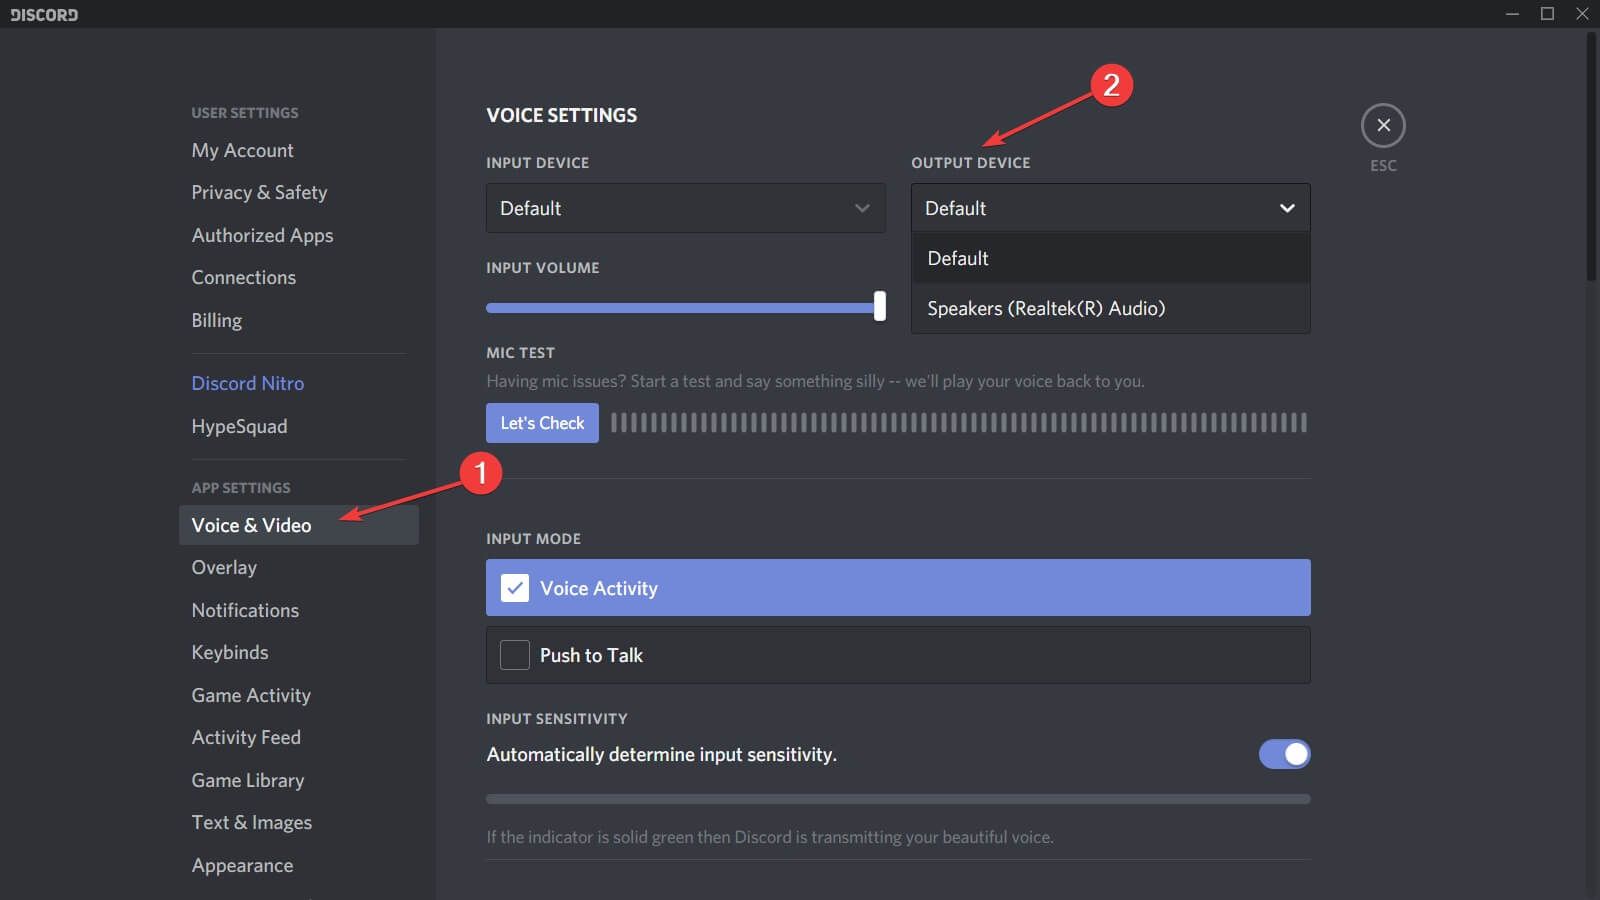The height and width of the screenshot is (900, 1600).
Task: Go to Privacy & Safety settings
Action: 259,192
